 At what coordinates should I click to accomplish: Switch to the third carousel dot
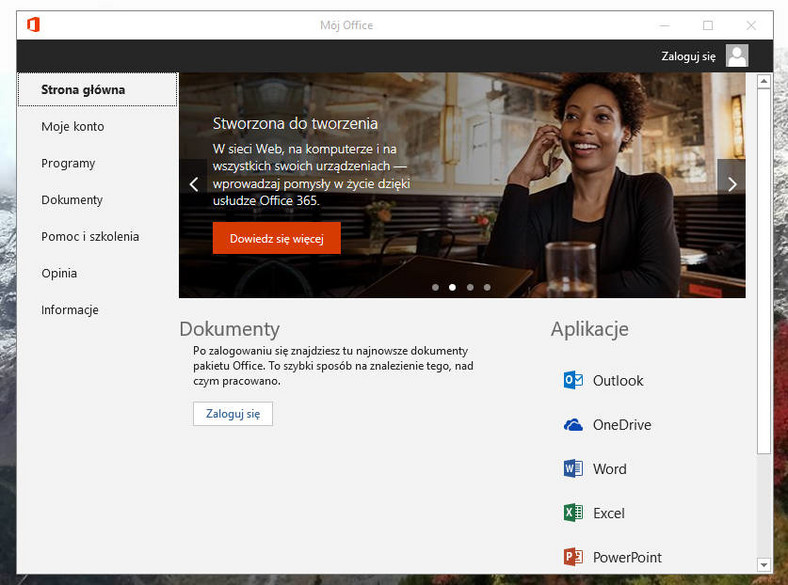470,287
